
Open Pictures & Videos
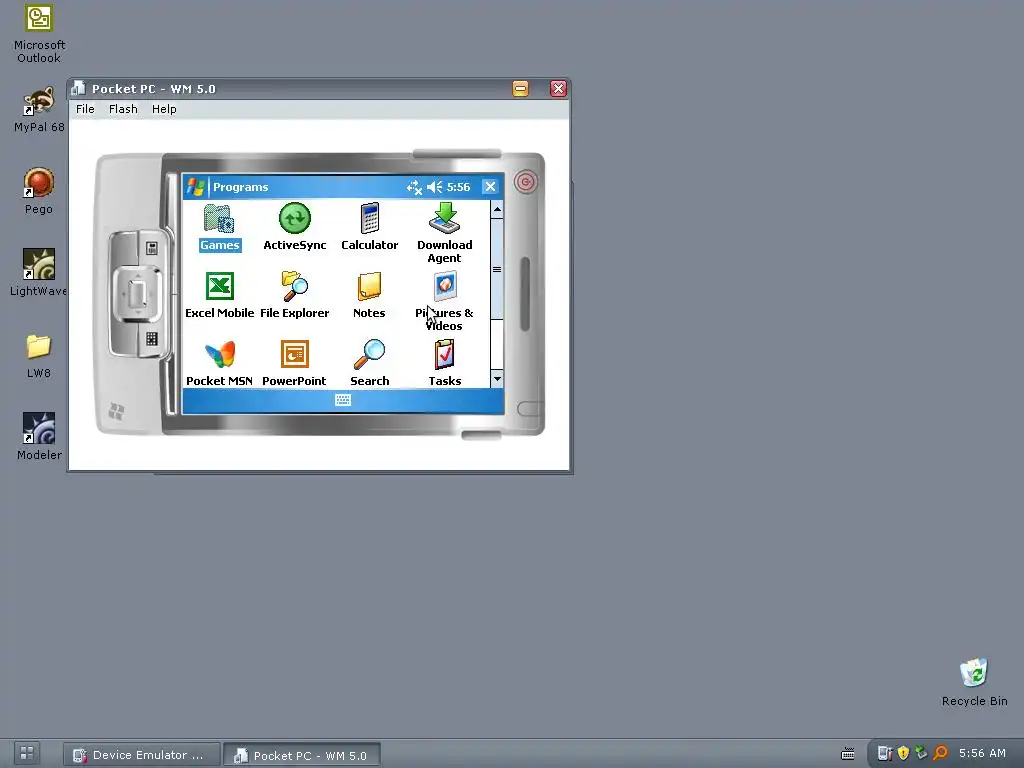click(x=445, y=302)
